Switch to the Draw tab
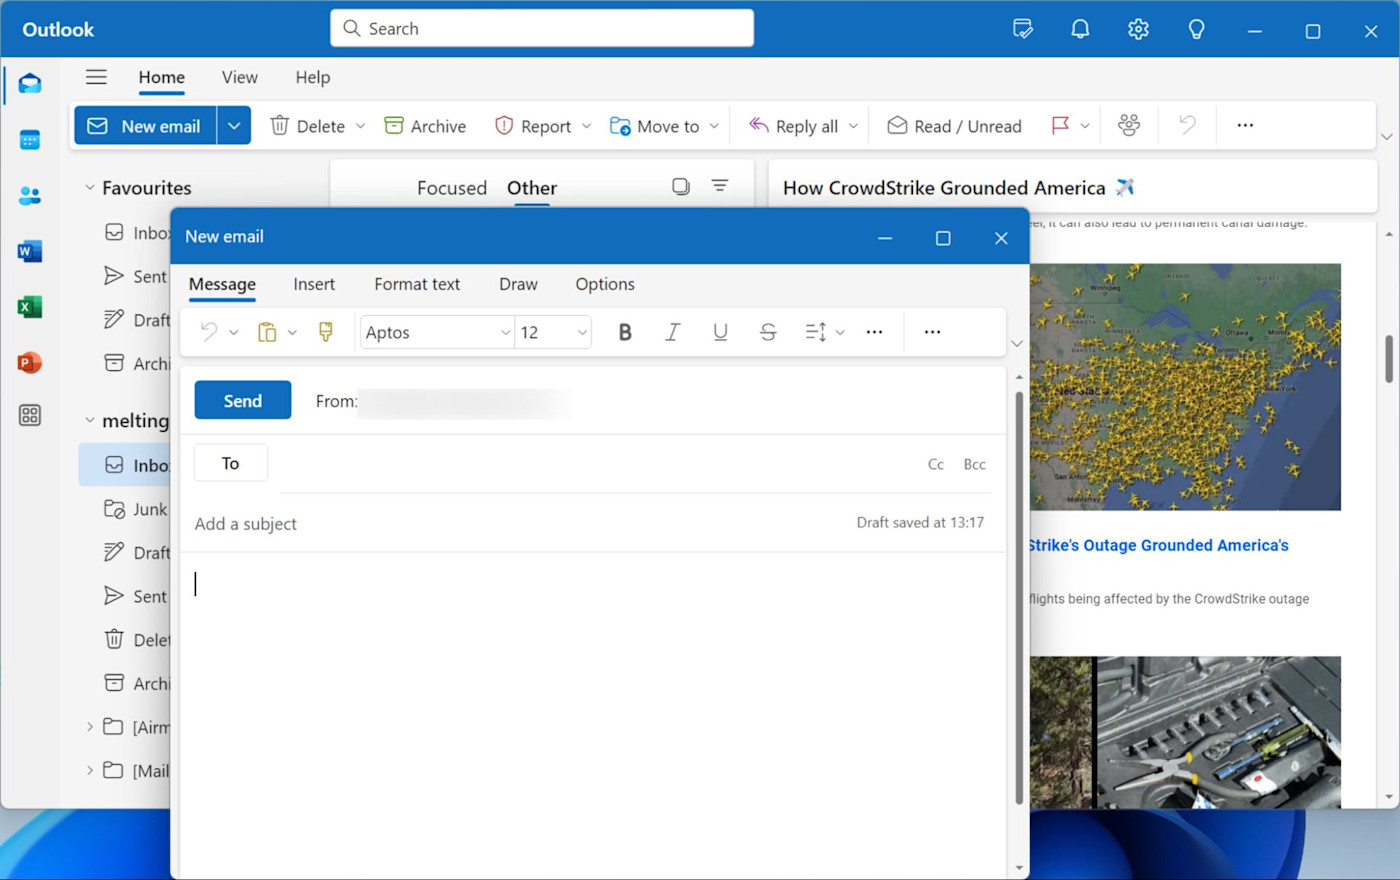 pyautogui.click(x=518, y=284)
